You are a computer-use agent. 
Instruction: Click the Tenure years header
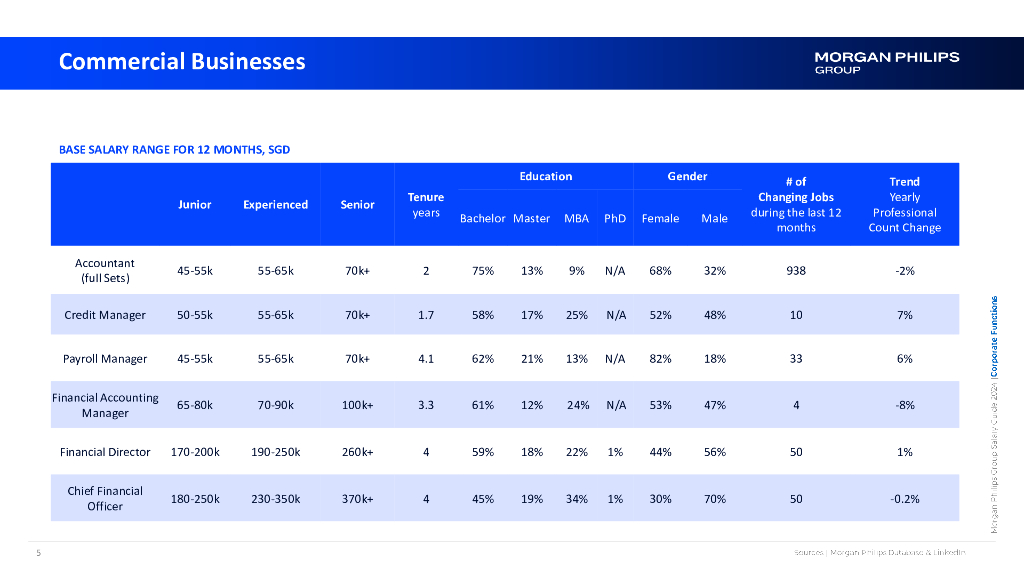point(426,204)
